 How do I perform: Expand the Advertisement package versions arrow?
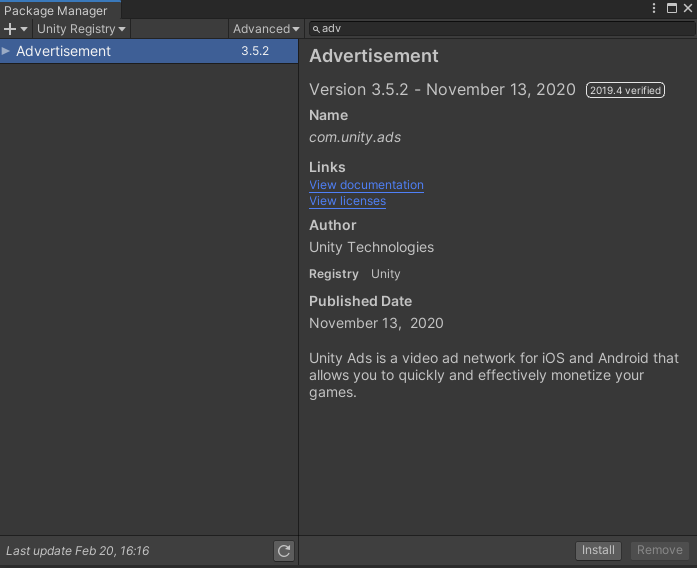[x=6, y=51]
